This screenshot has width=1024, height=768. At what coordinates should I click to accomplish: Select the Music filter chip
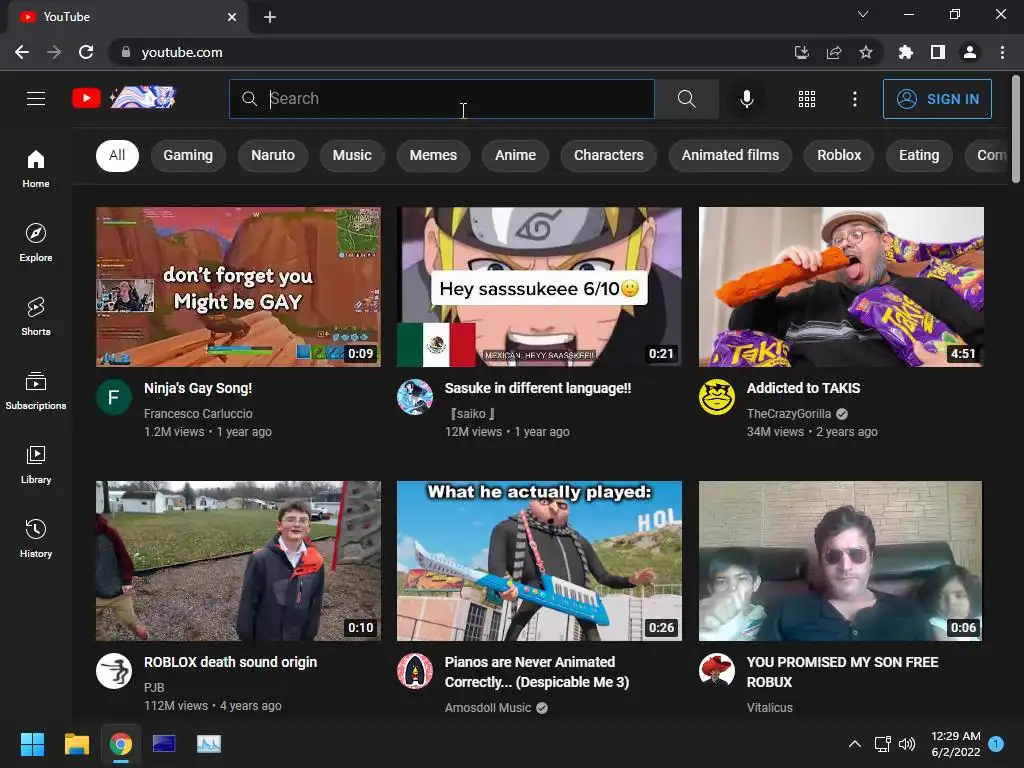pos(352,155)
